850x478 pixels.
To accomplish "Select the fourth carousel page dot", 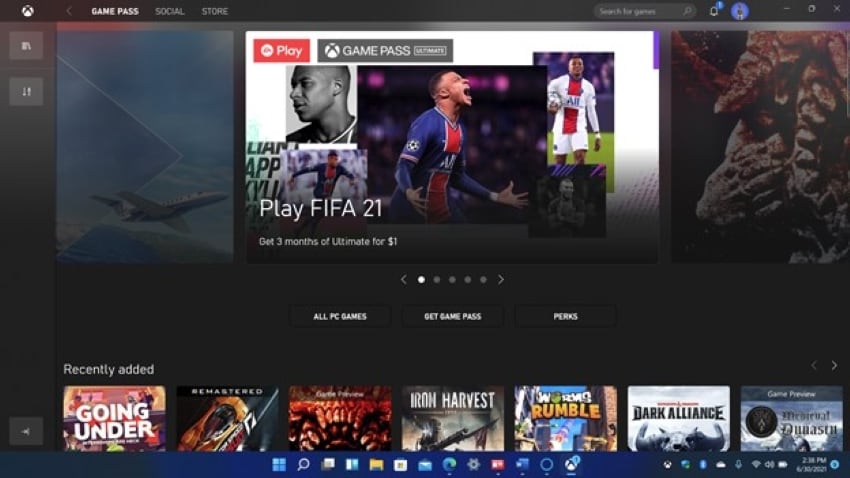I will [x=468, y=280].
